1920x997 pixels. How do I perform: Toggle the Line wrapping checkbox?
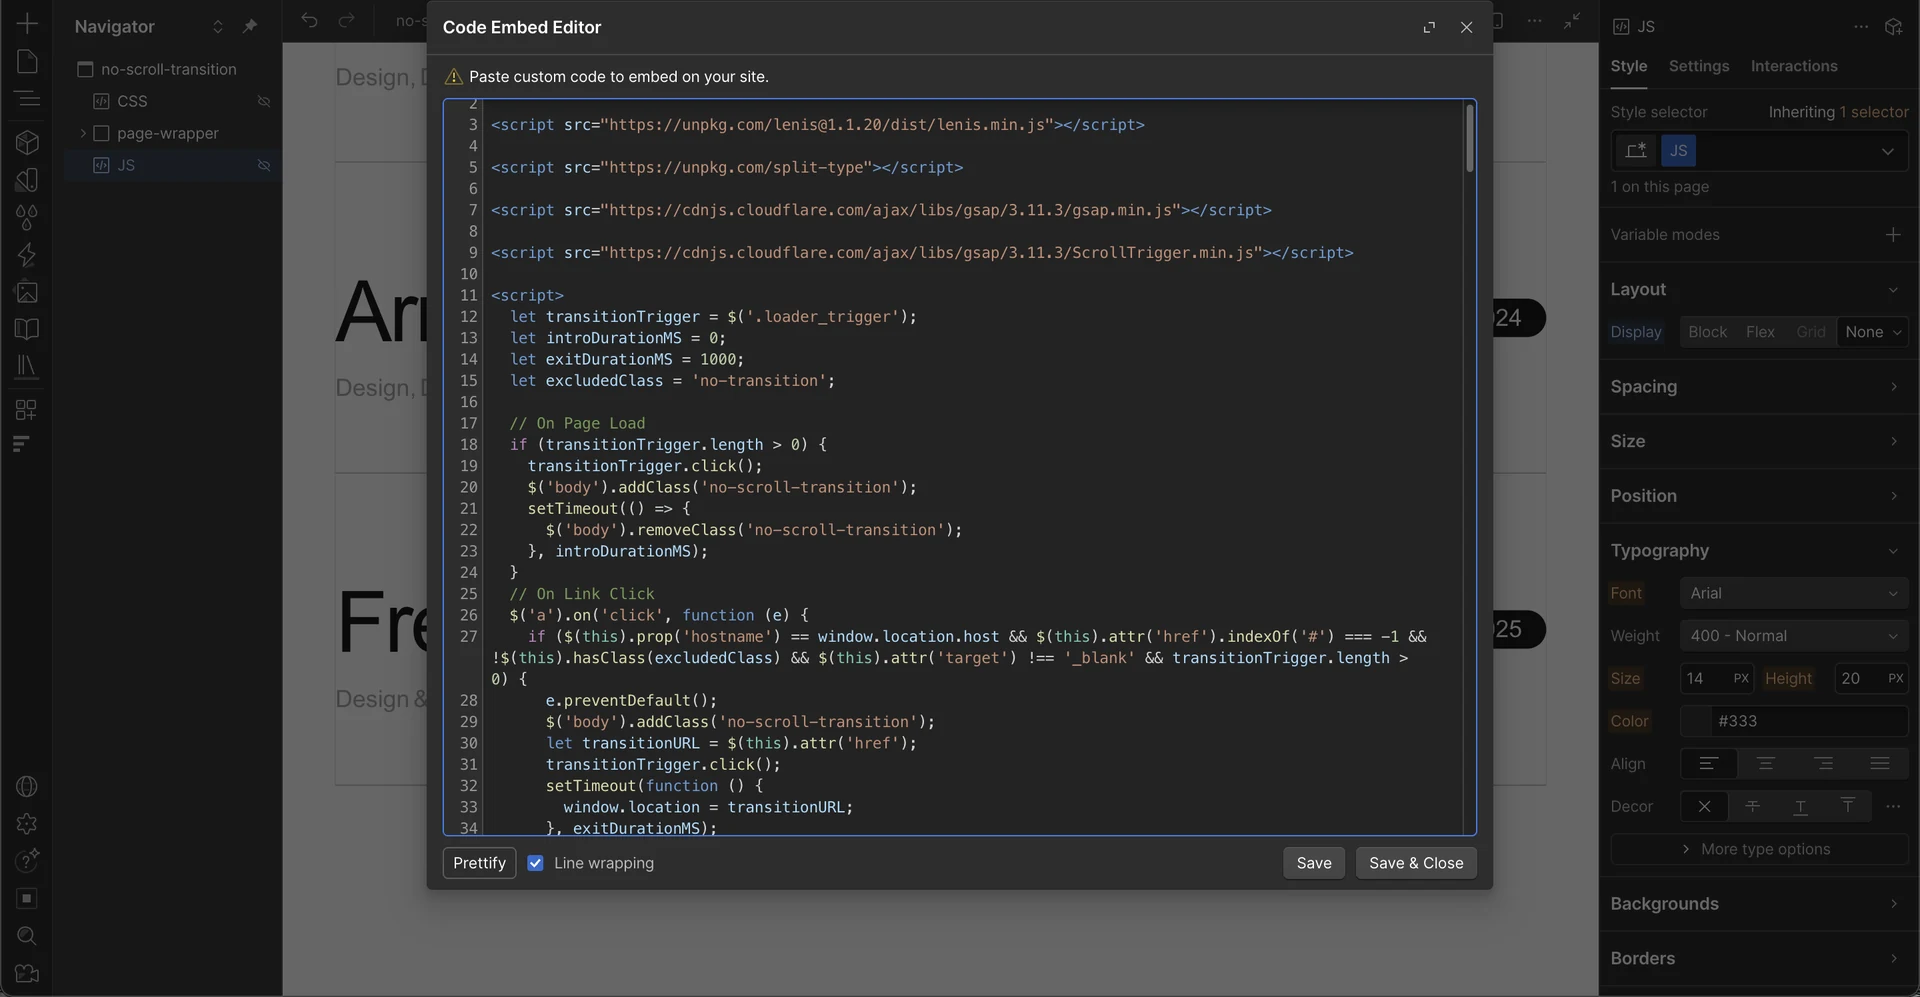535,863
